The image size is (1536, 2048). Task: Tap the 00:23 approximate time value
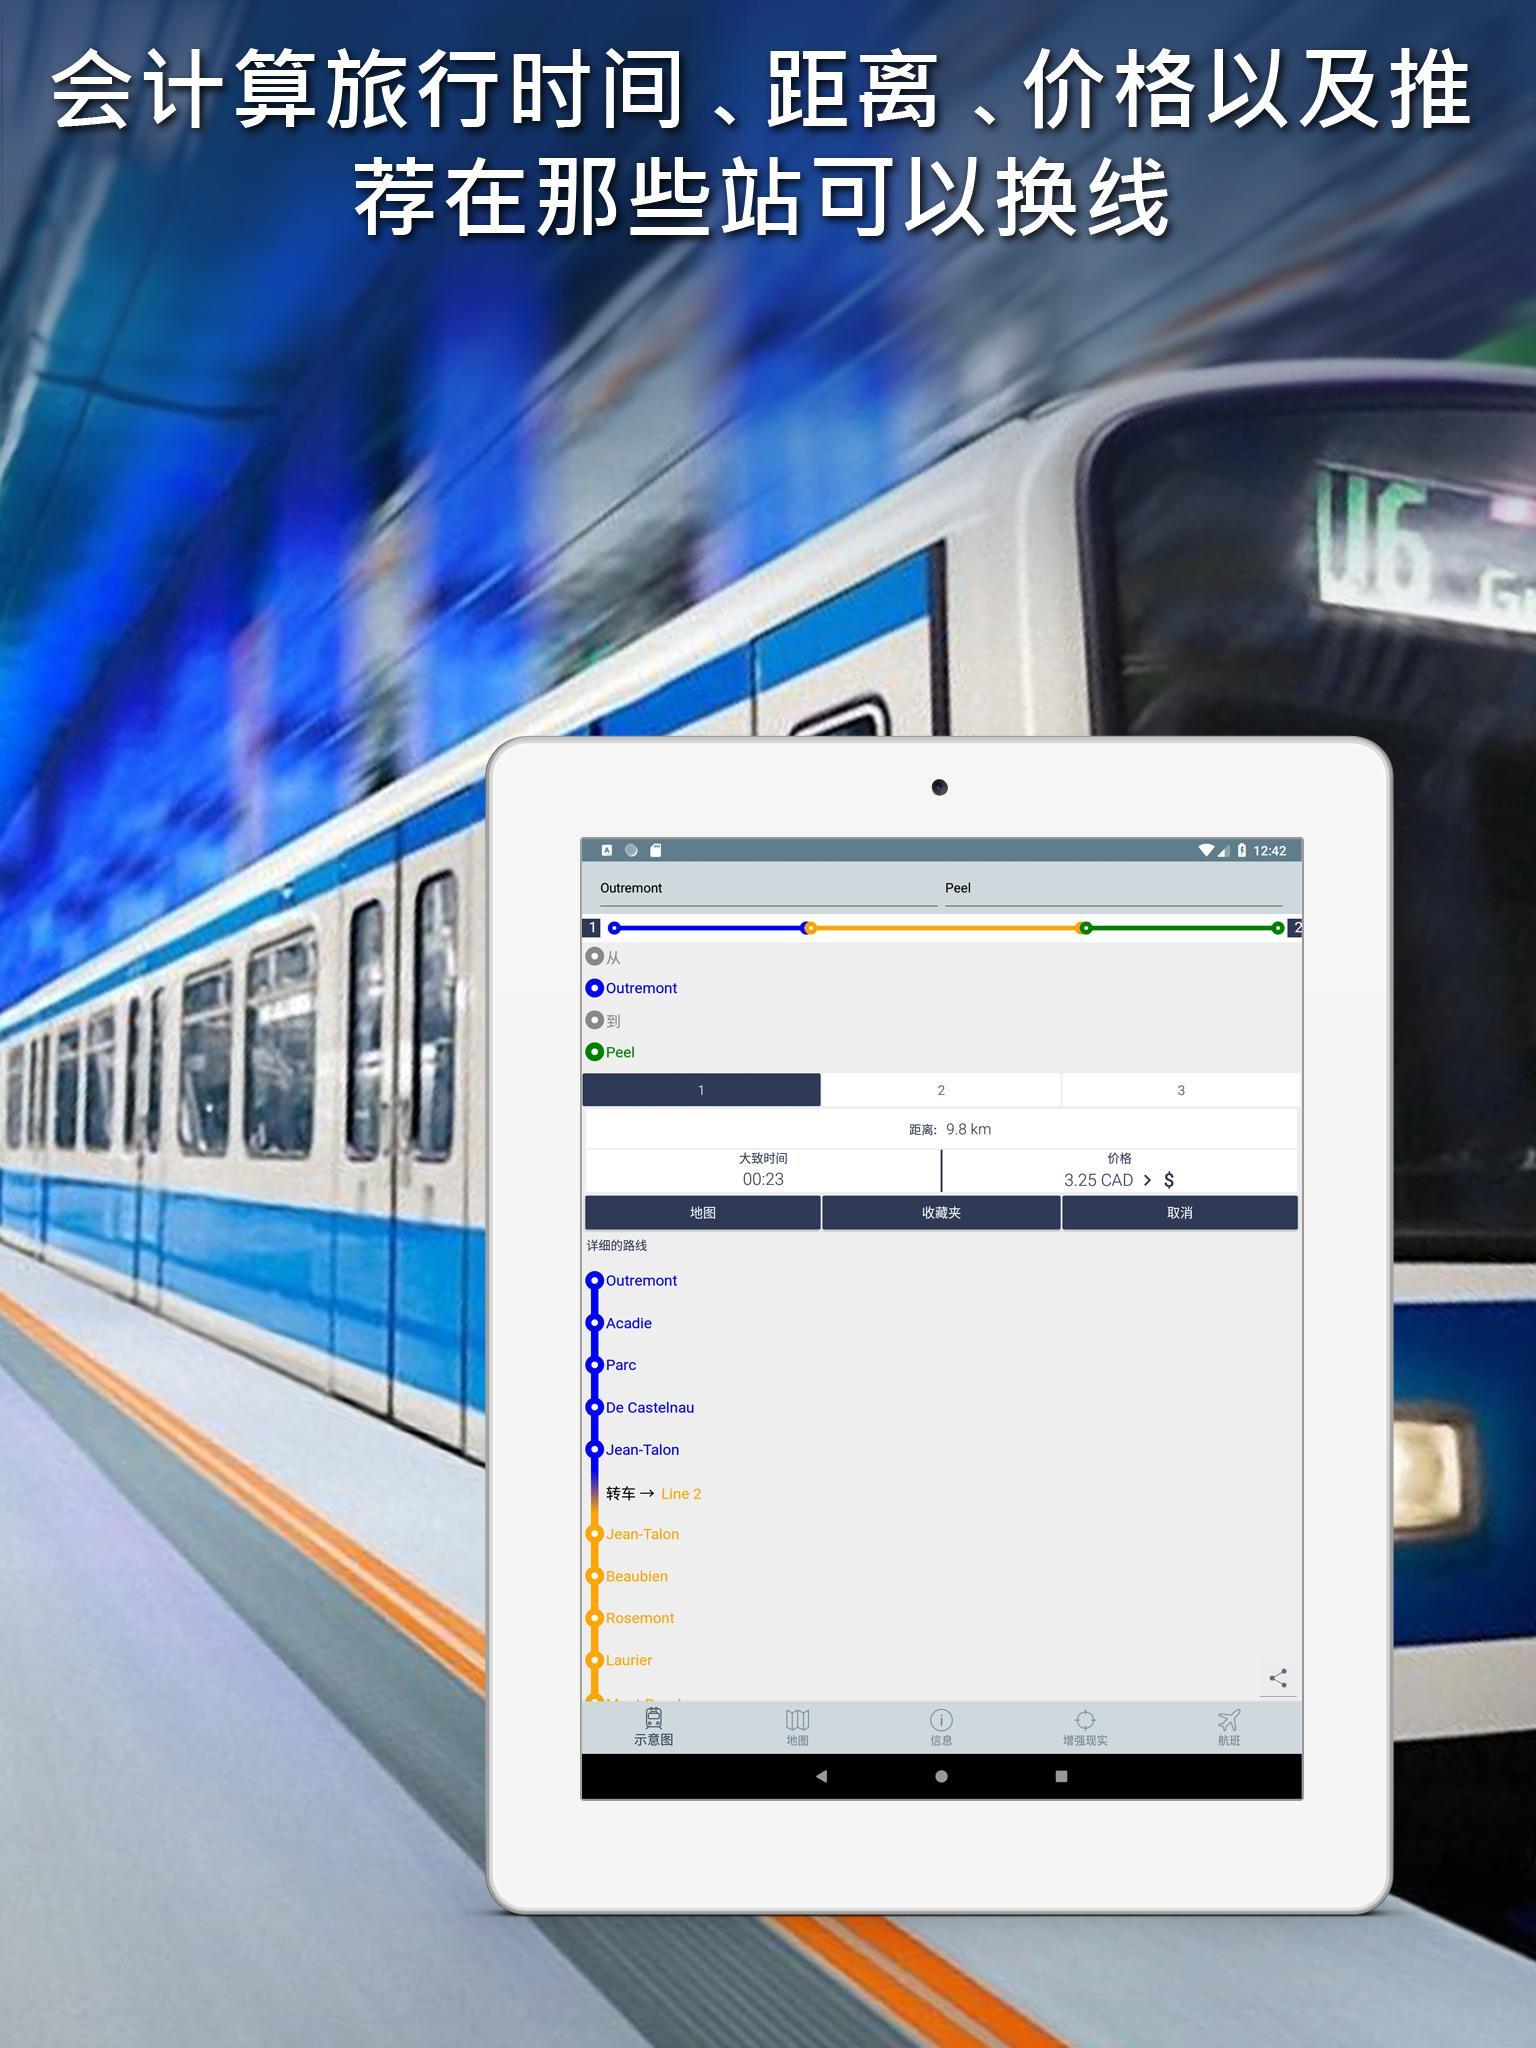click(763, 1179)
